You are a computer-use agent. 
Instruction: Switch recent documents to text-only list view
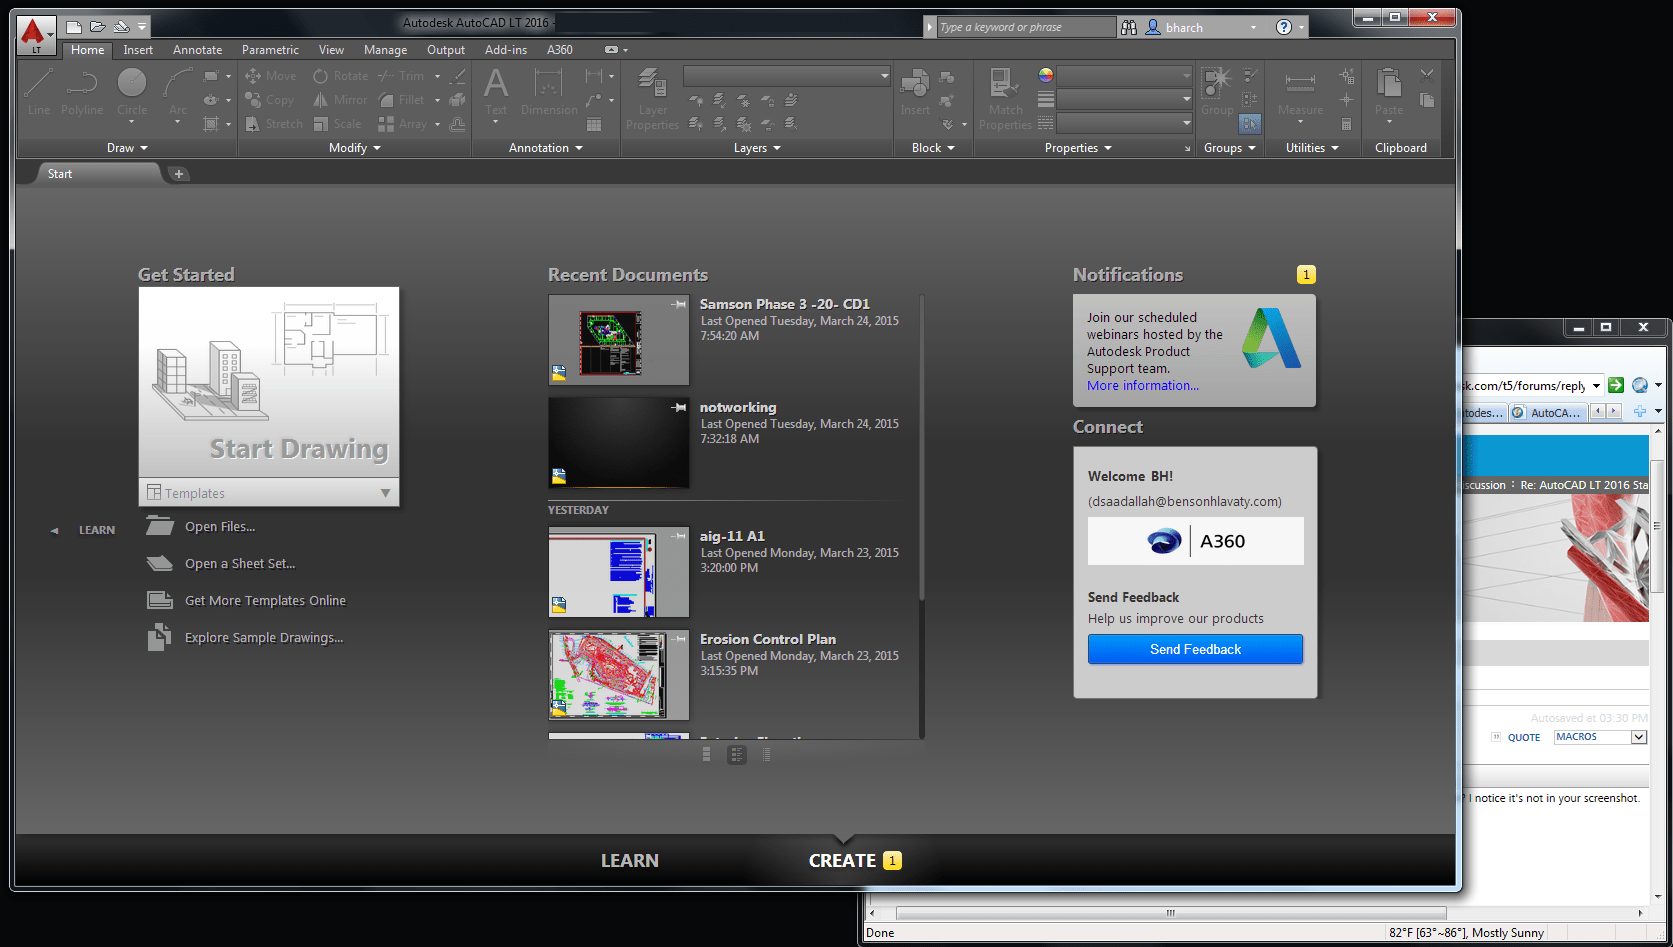[767, 755]
